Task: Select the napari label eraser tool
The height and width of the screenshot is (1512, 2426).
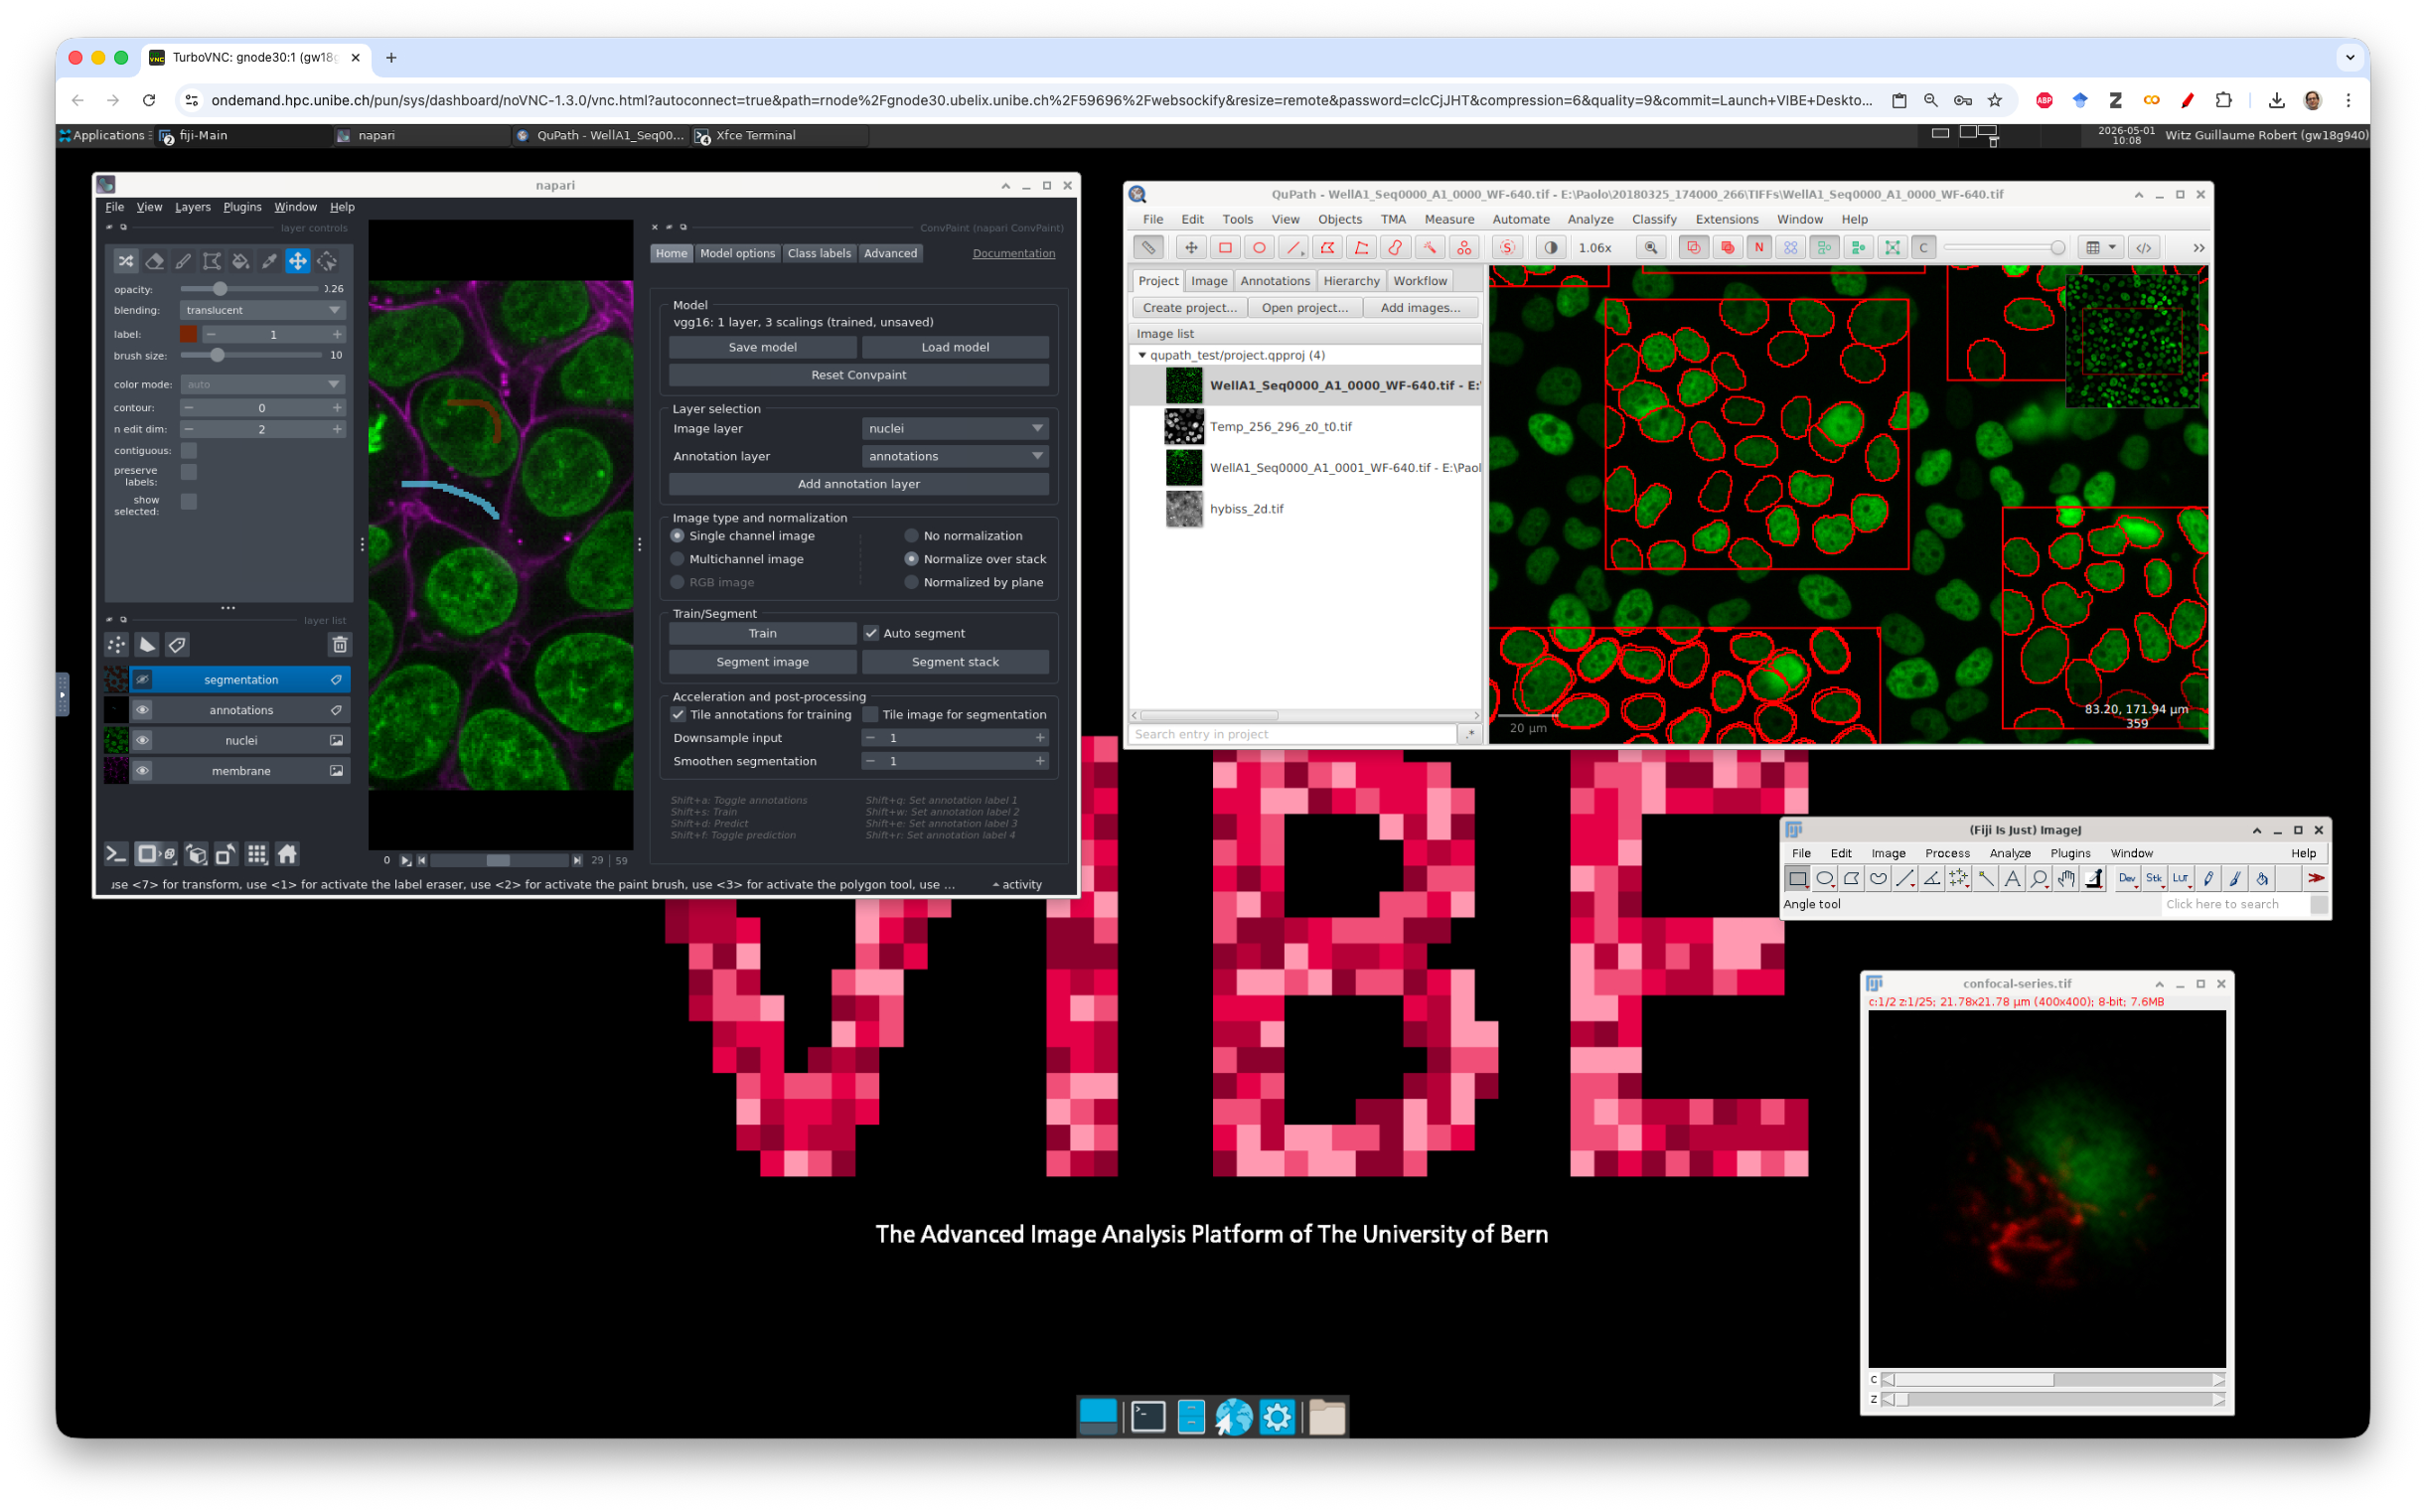Action: pyautogui.click(x=154, y=261)
